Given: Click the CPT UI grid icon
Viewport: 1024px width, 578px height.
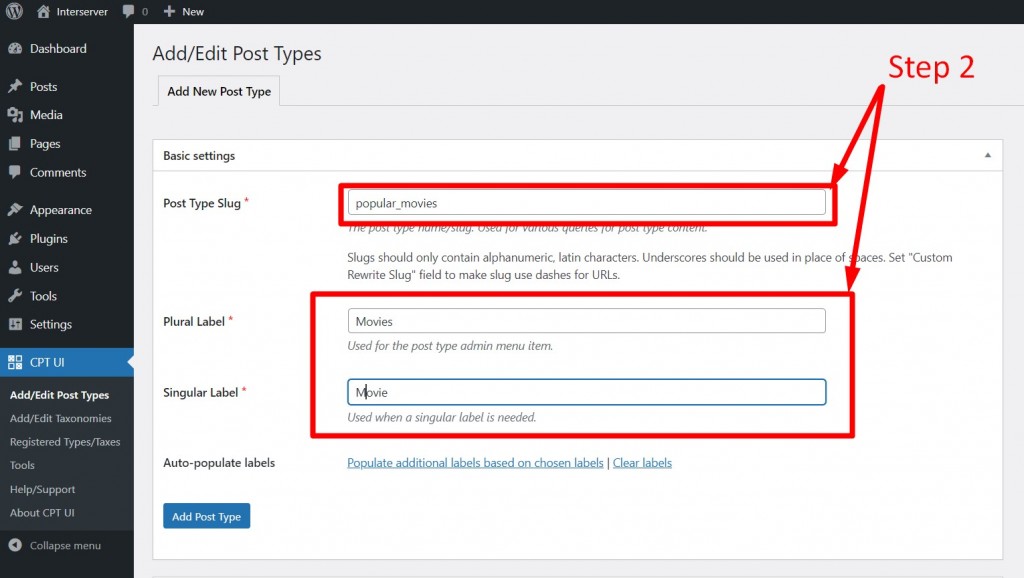Looking at the screenshot, I should click(x=15, y=362).
